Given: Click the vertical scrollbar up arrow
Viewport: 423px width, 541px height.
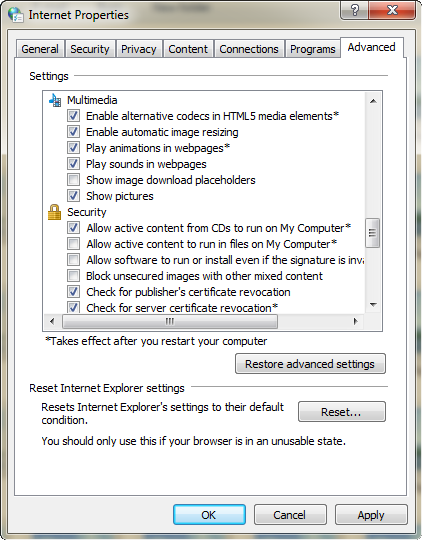Looking at the screenshot, I should click(x=373, y=101).
